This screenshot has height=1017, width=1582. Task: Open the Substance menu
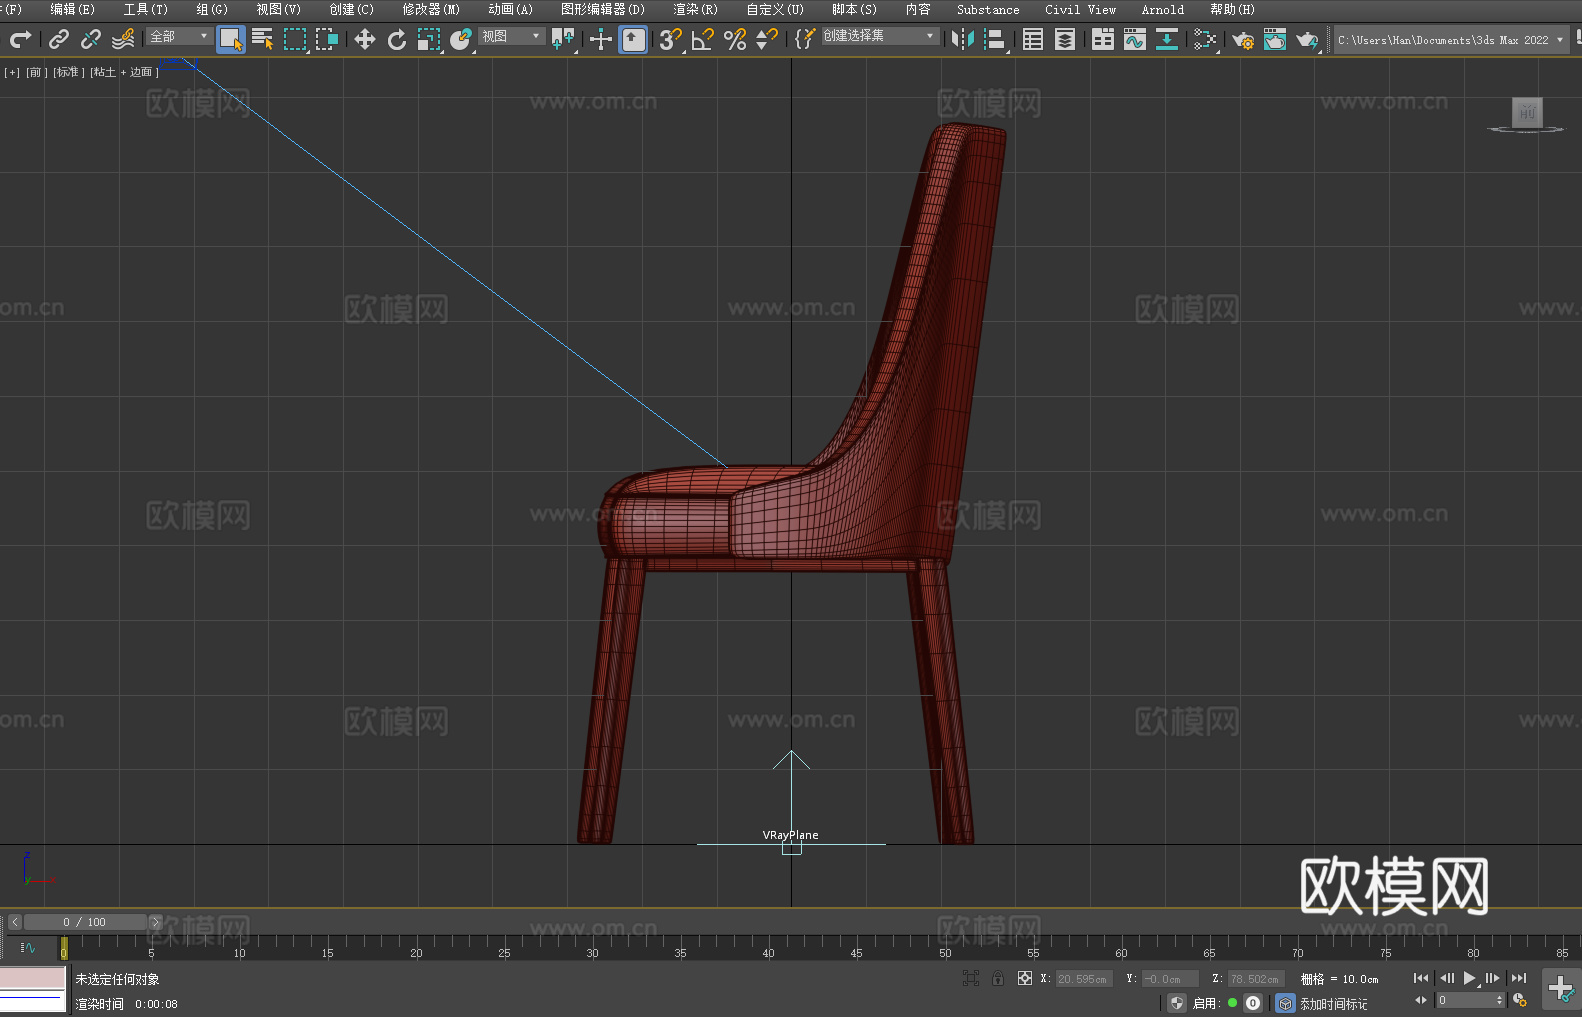[x=988, y=9]
